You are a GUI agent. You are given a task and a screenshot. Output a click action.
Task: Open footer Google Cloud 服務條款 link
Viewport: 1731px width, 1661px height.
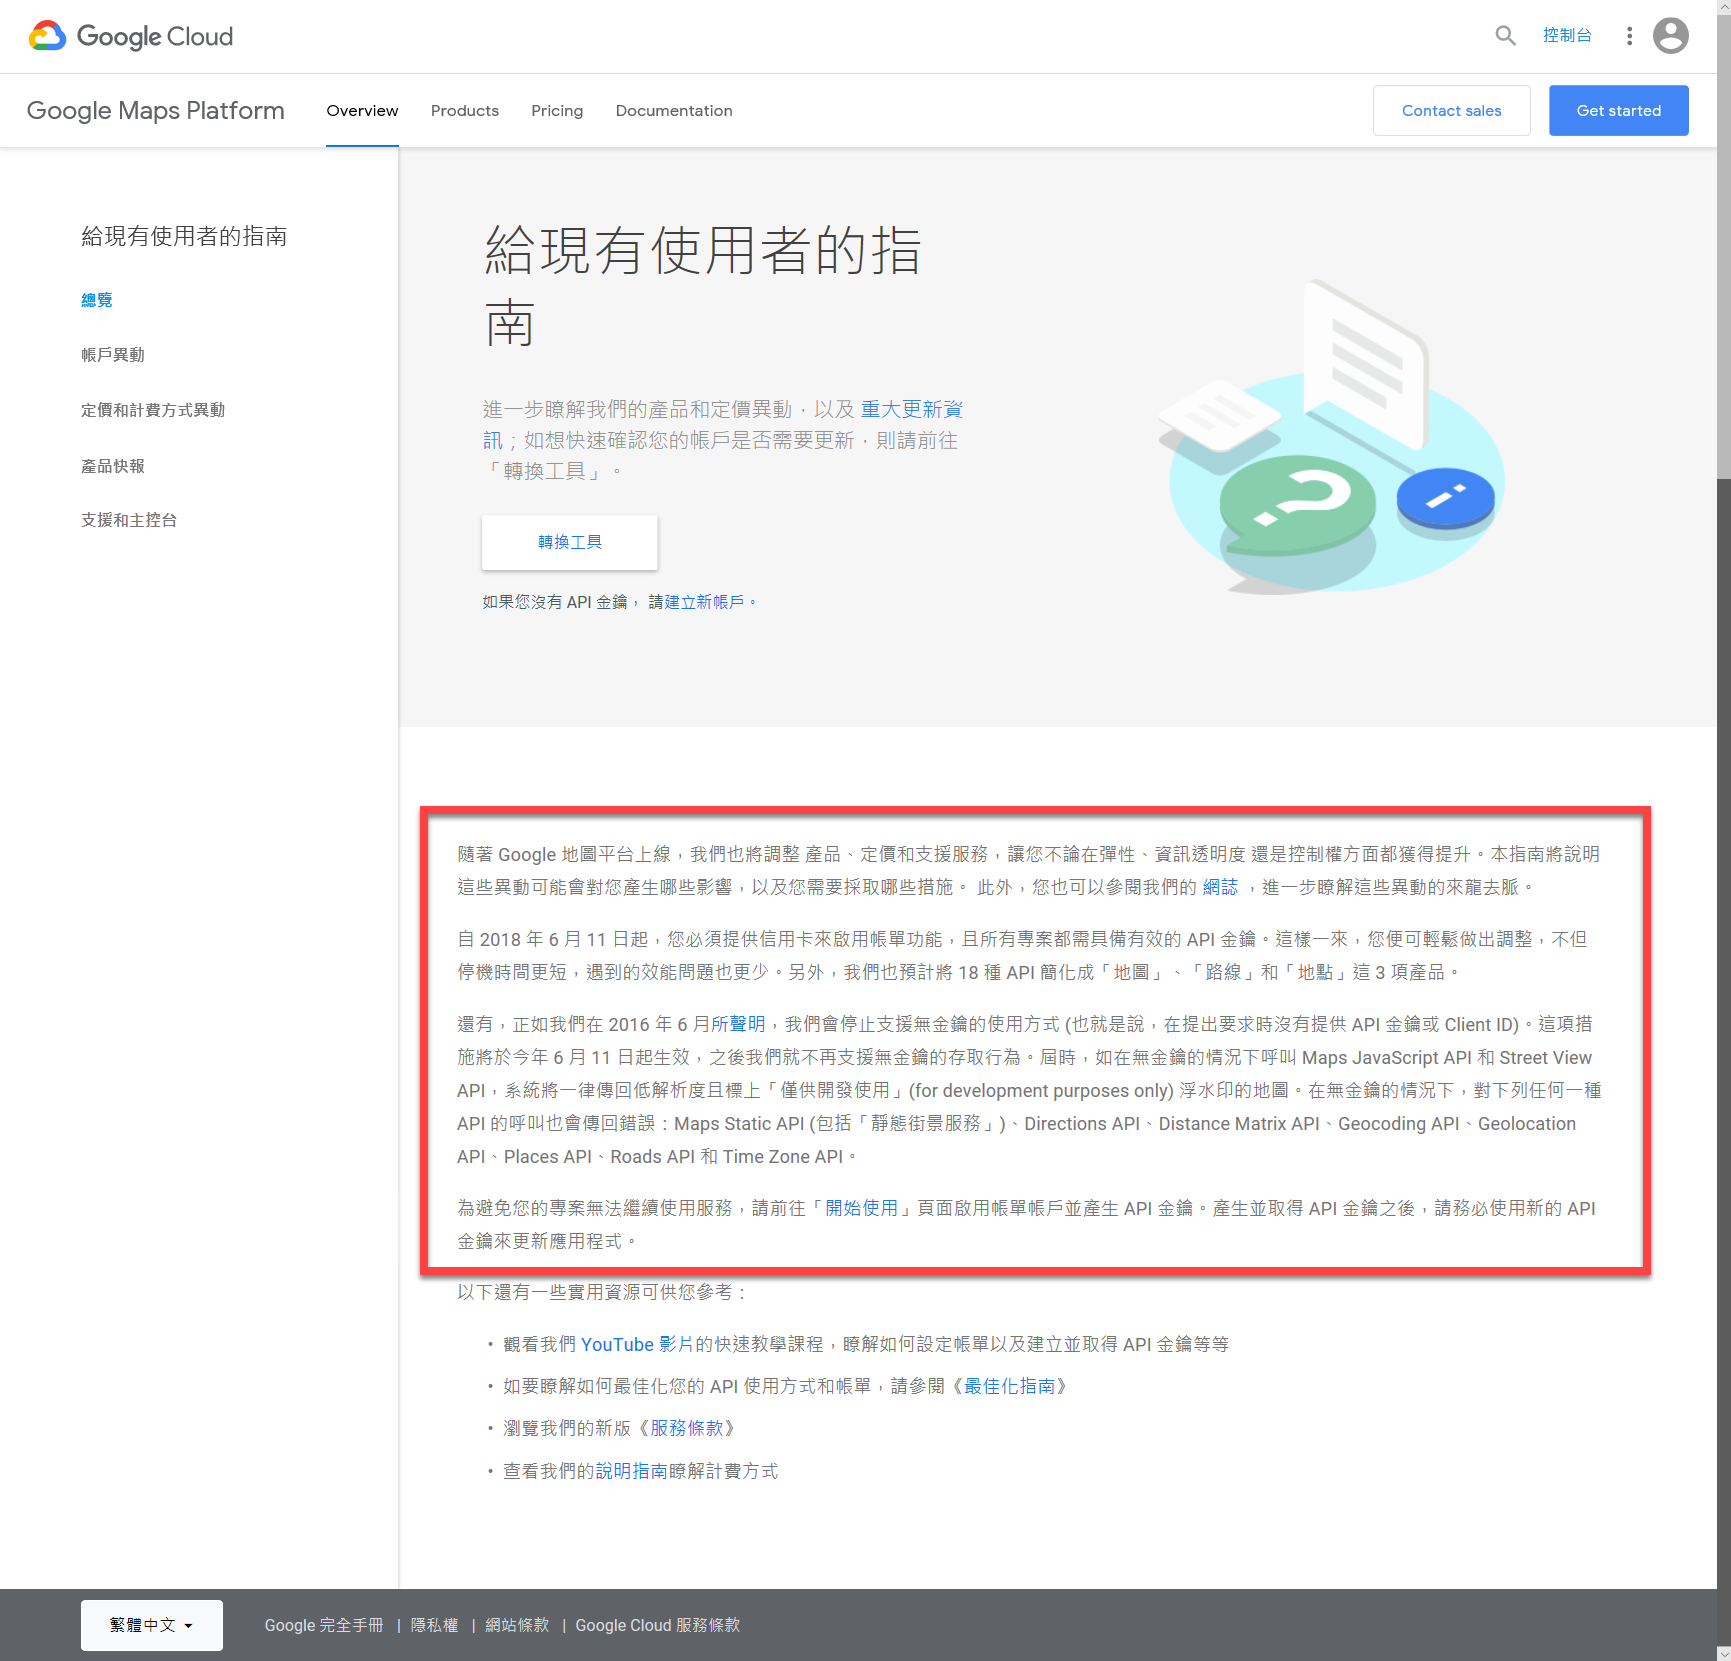658,1625
